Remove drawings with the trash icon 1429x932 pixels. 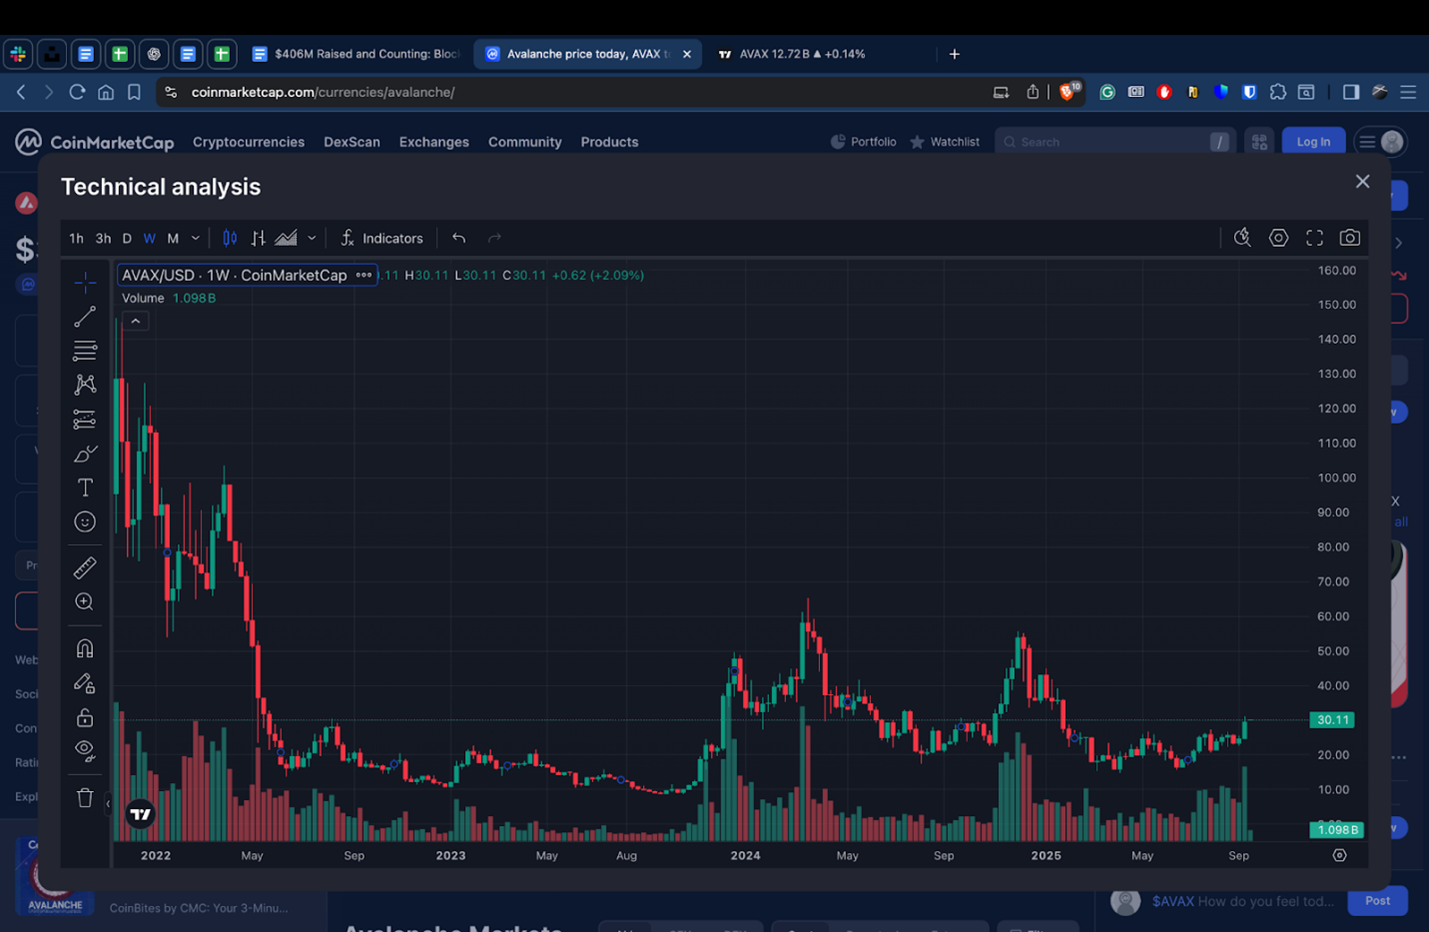tap(85, 797)
